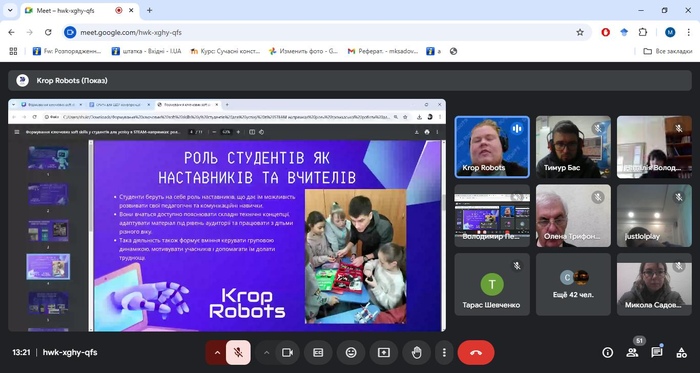Open the Все закладки bookmarks folder
This screenshot has width=700, height=373.
667,51
